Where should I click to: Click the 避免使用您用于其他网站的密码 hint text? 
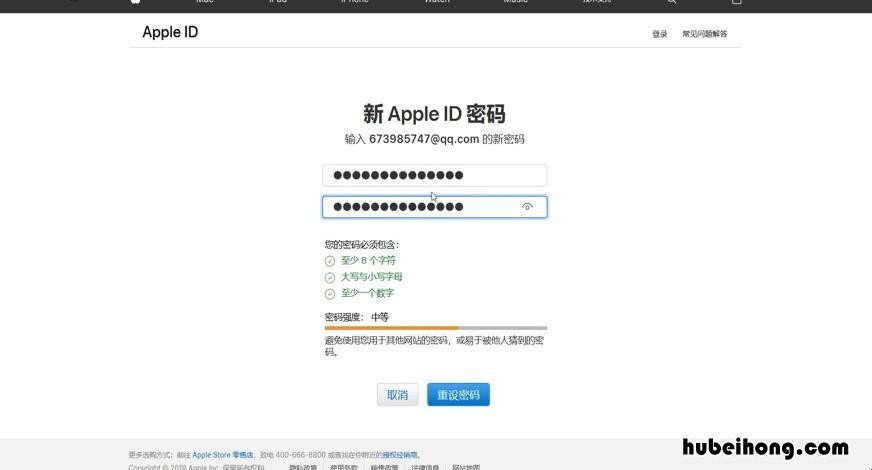coord(434,346)
